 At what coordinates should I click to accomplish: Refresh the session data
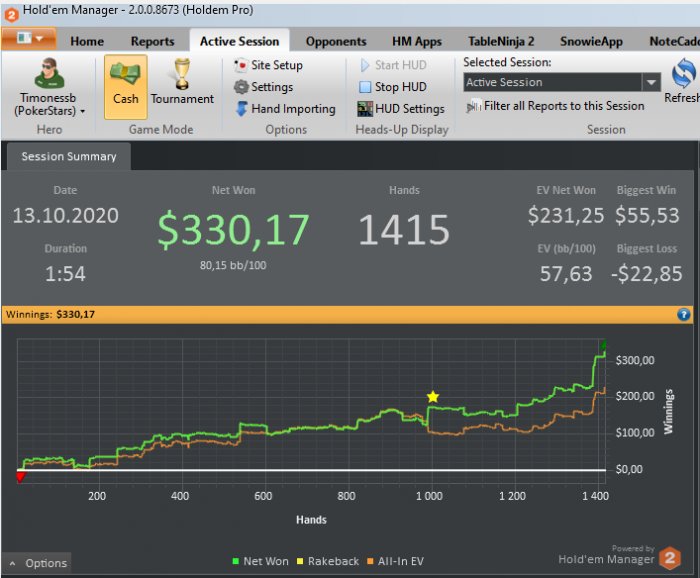point(684,80)
